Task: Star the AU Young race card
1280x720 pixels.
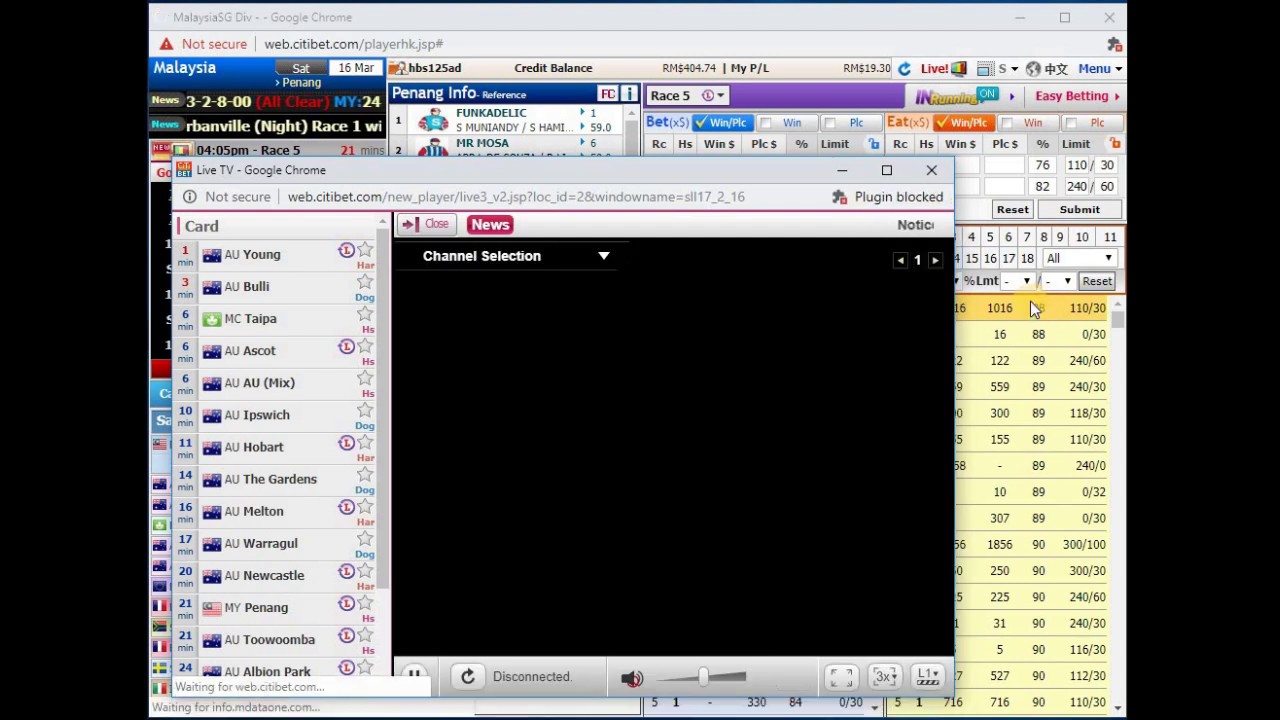Action: (365, 249)
